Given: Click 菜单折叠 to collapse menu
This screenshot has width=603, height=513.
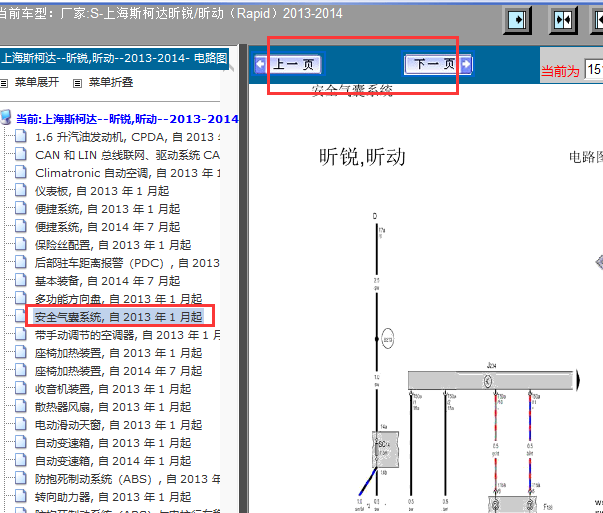Looking at the screenshot, I should point(111,82).
